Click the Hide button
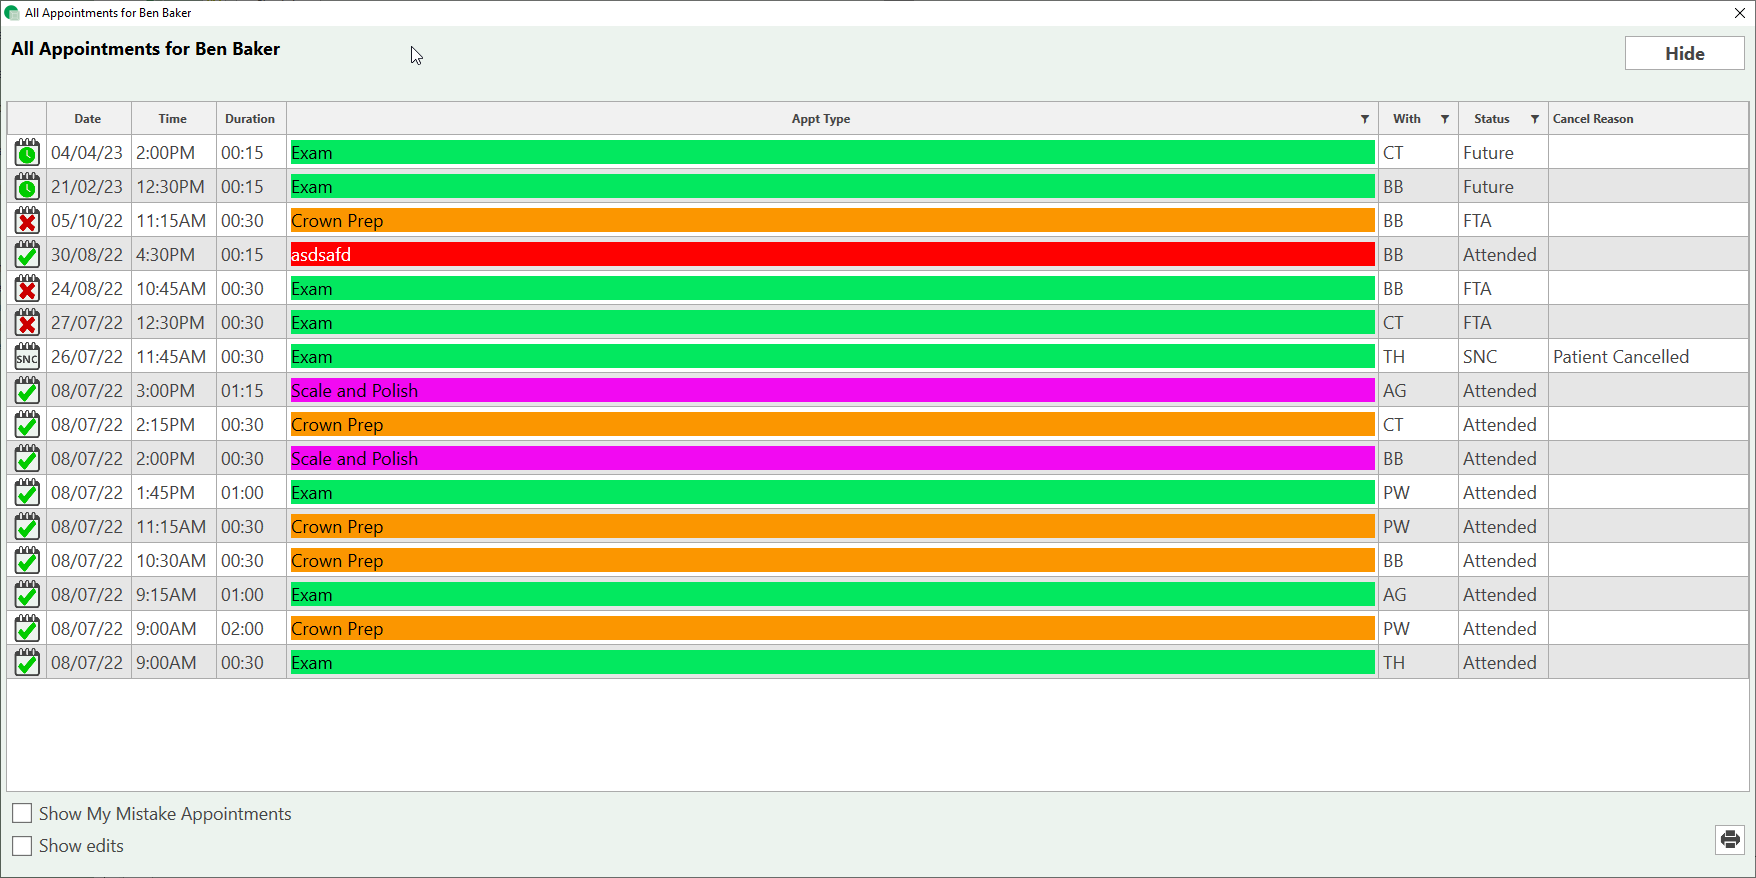 [1684, 54]
